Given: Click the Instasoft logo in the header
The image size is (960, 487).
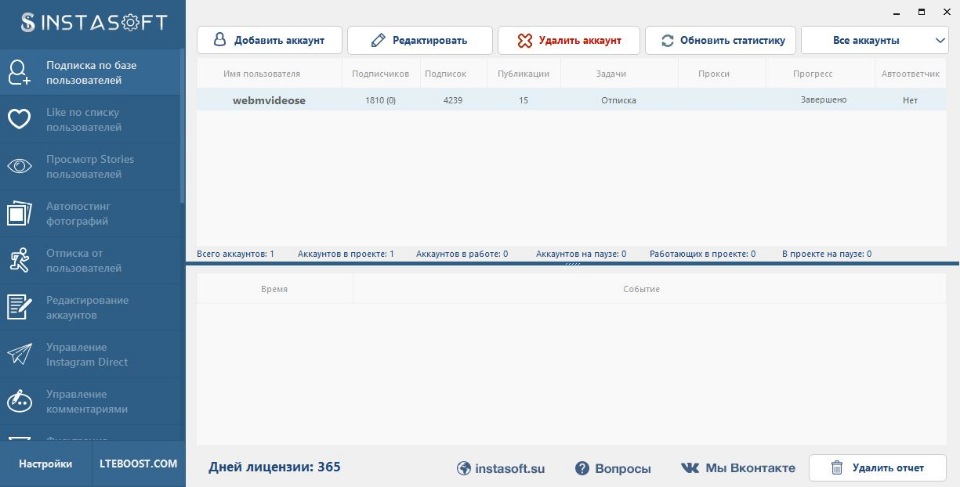Looking at the screenshot, I should [x=93, y=23].
